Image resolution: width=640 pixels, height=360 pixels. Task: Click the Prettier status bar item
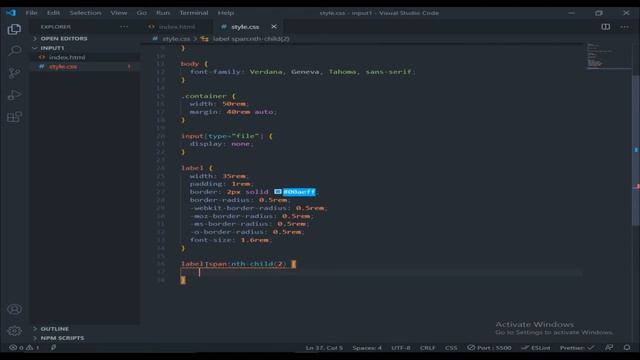577,348
